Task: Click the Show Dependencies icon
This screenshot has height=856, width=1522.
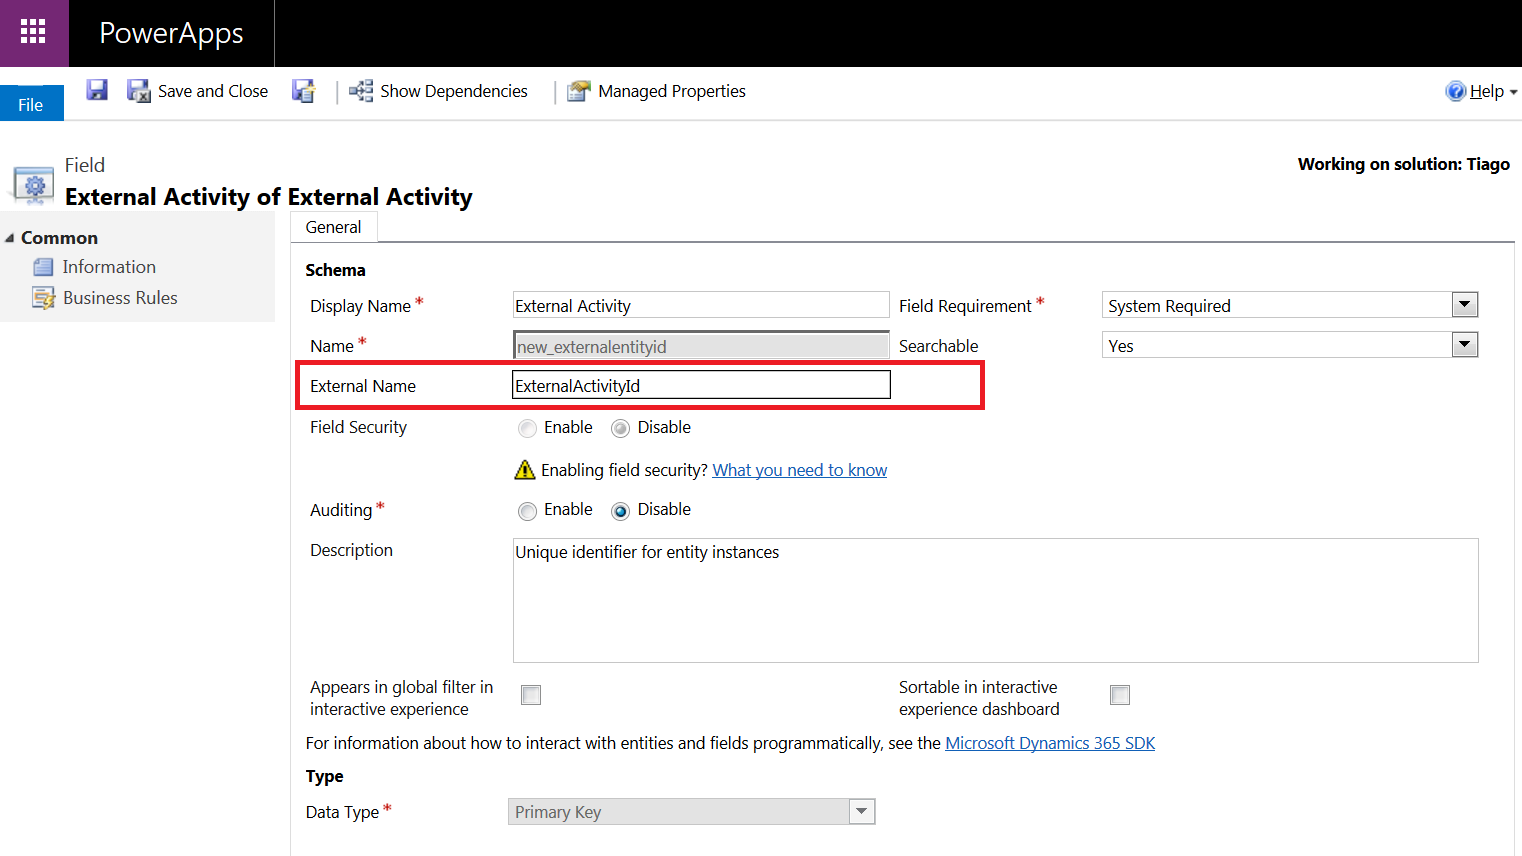Action: click(x=360, y=91)
